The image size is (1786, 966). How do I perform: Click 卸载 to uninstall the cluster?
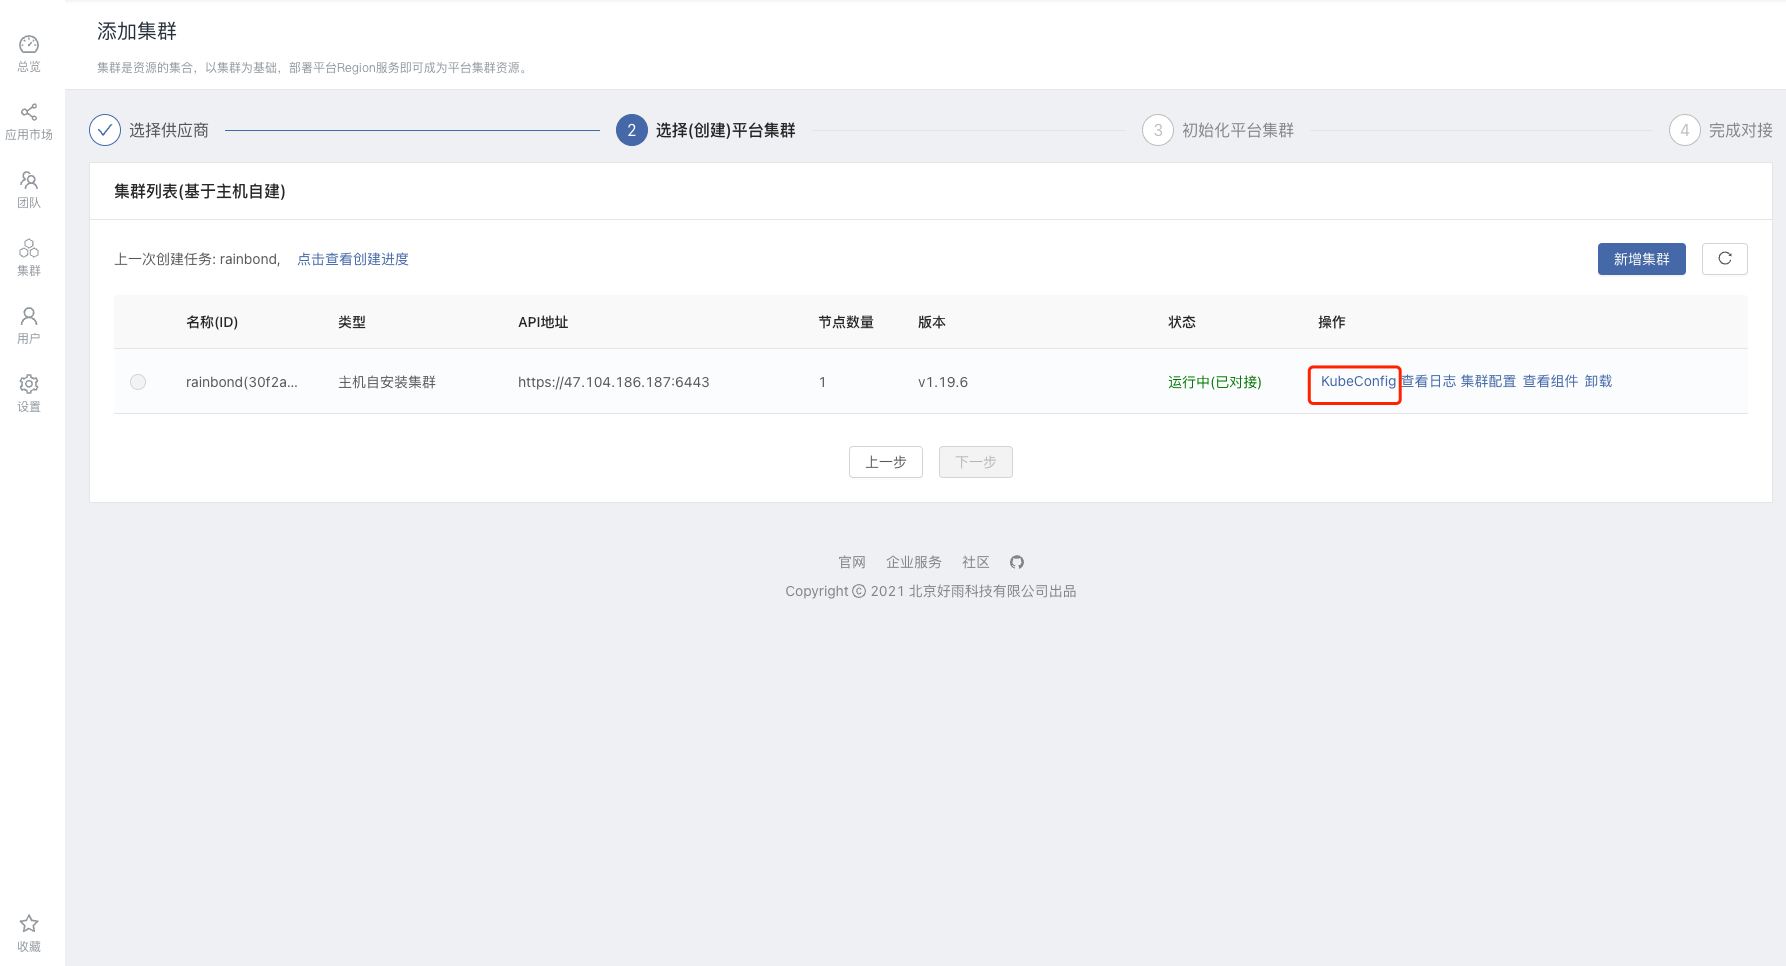(x=1598, y=381)
